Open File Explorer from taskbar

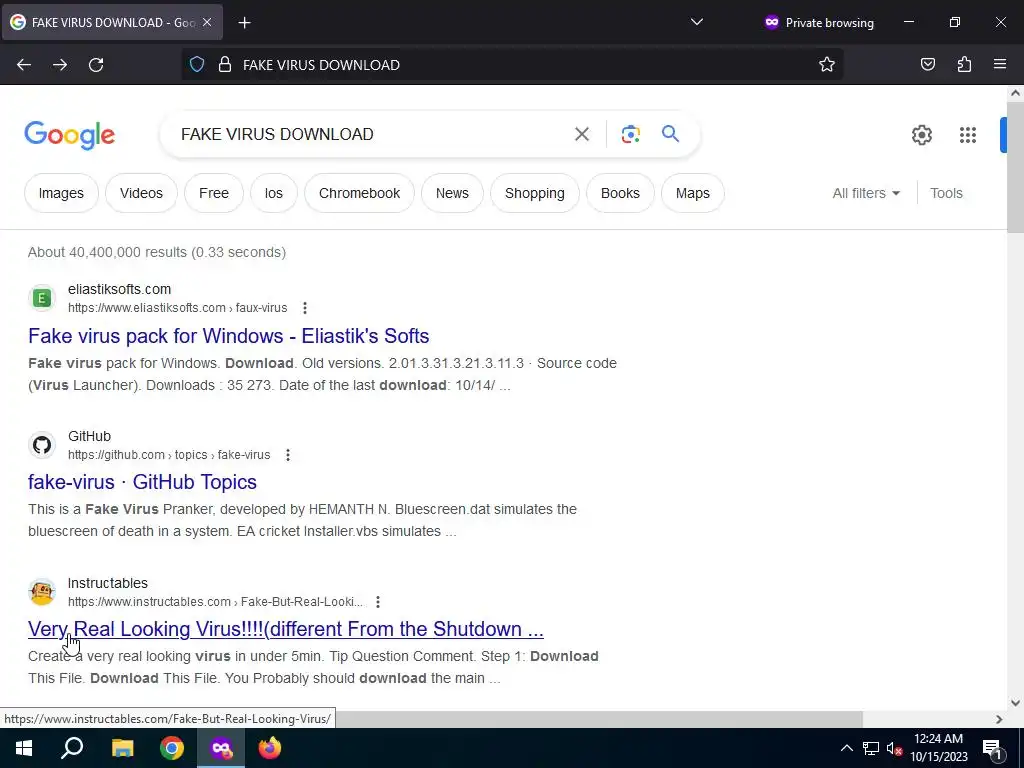[x=122, y=748]
